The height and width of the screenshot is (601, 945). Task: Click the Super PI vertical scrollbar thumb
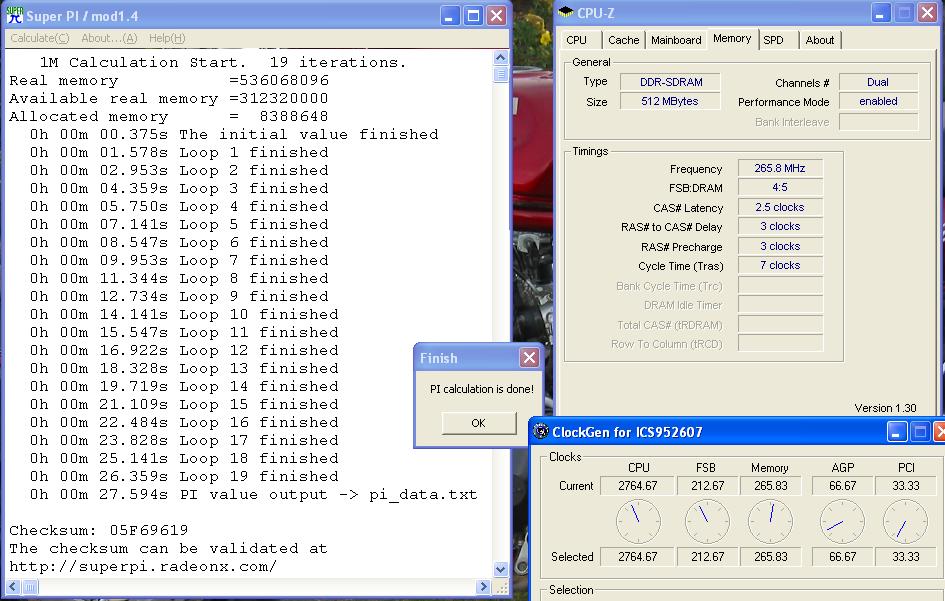pyautogui.click(x=501, y=74)
